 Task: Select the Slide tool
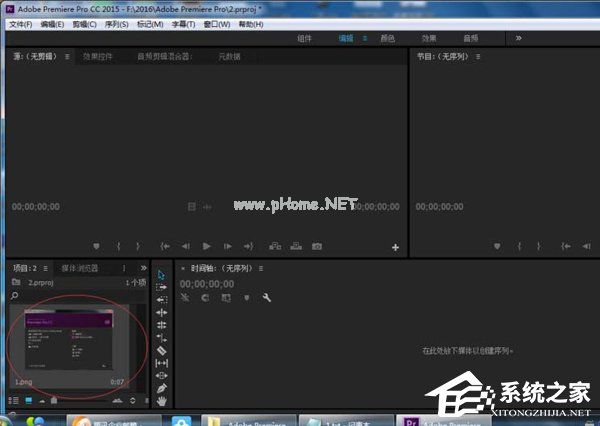coord(161,375)
